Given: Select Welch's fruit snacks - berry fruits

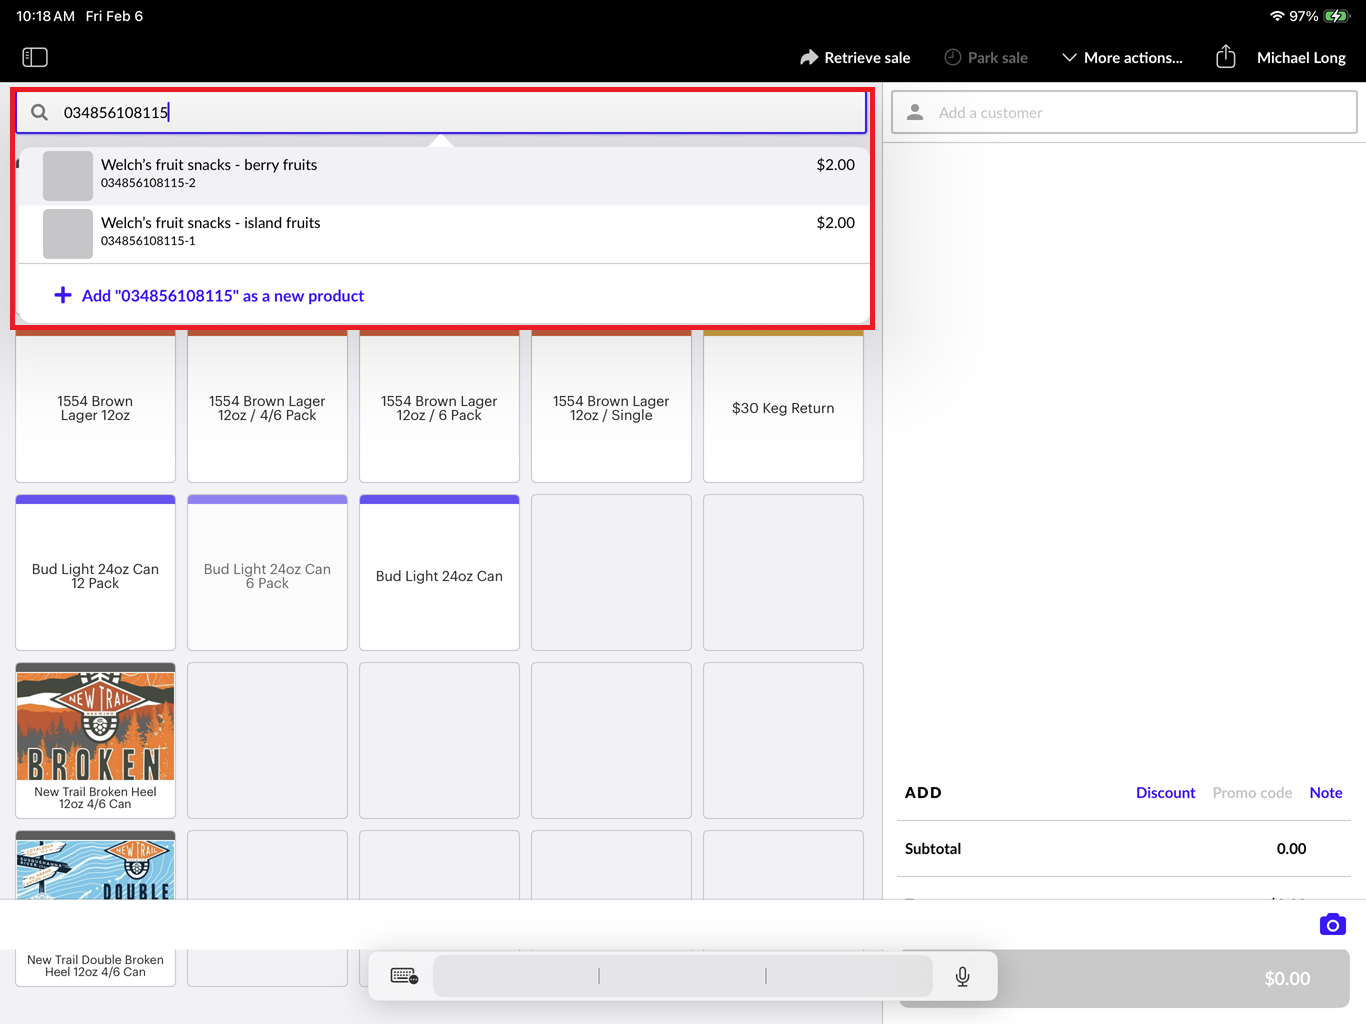Looking at the screenshot, I should click(x=444, y=176).
